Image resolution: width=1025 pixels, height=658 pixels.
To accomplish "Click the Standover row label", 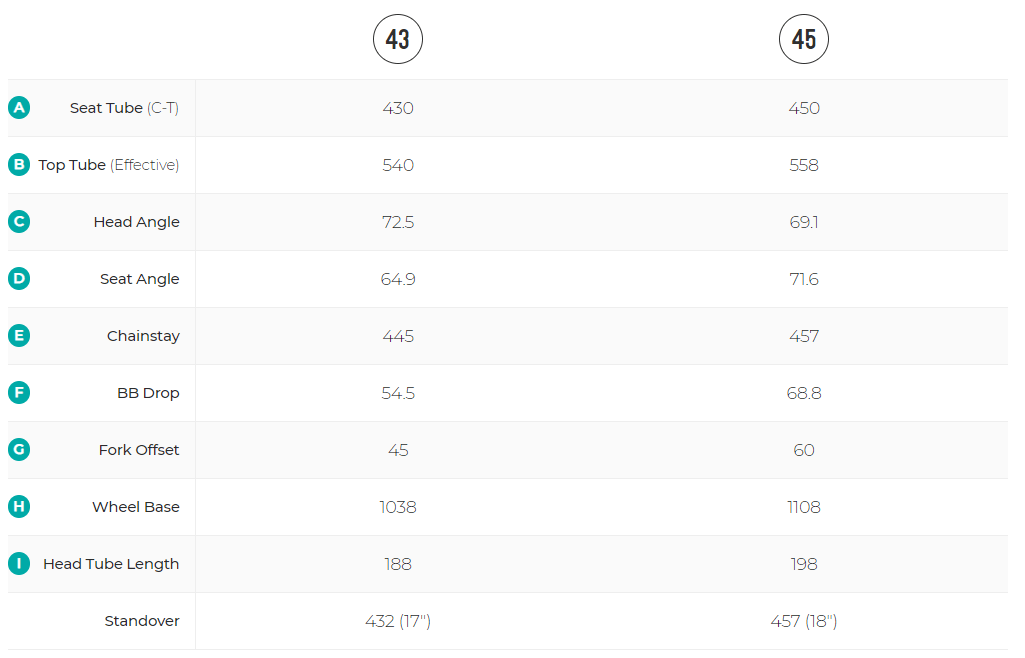I will click(142, 621).
